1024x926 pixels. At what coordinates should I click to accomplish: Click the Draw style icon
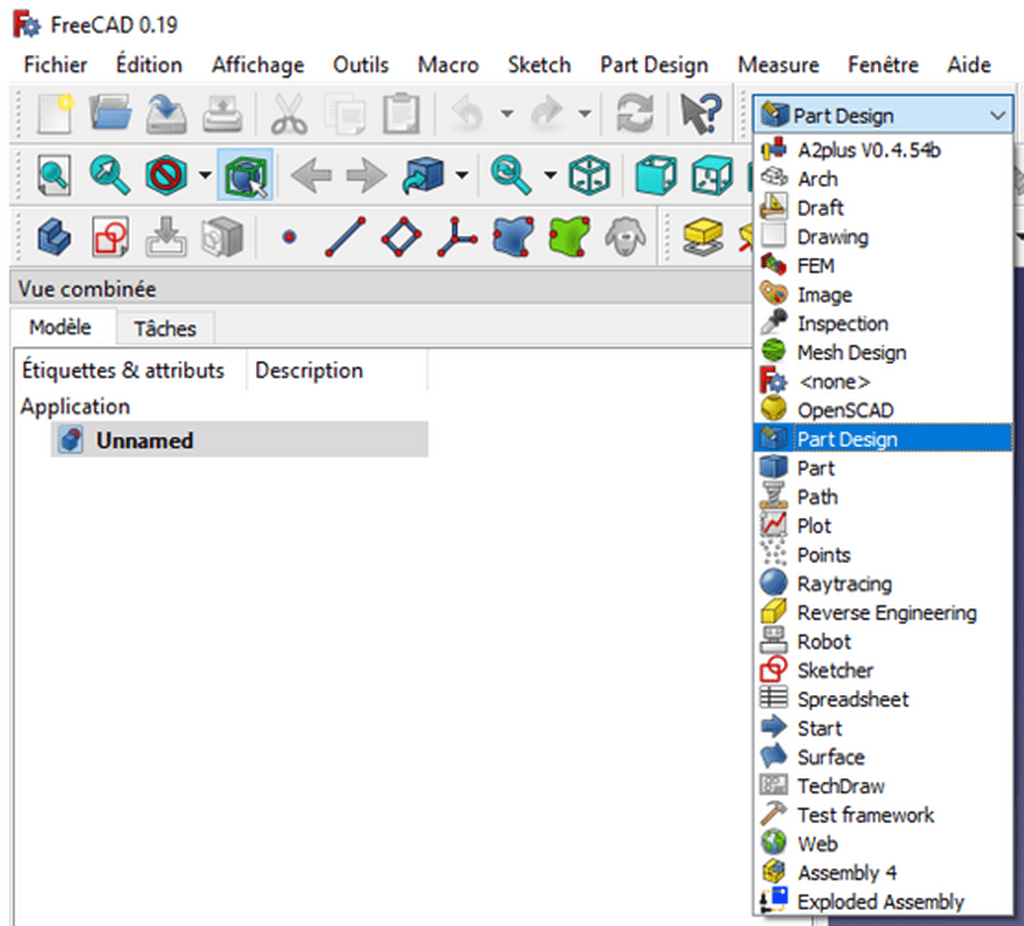(x=166, y=175)
